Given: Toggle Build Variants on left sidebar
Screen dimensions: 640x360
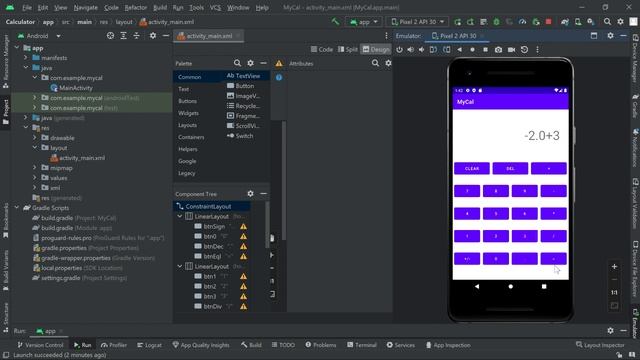Looking at the screenshot, I should 5,269.
